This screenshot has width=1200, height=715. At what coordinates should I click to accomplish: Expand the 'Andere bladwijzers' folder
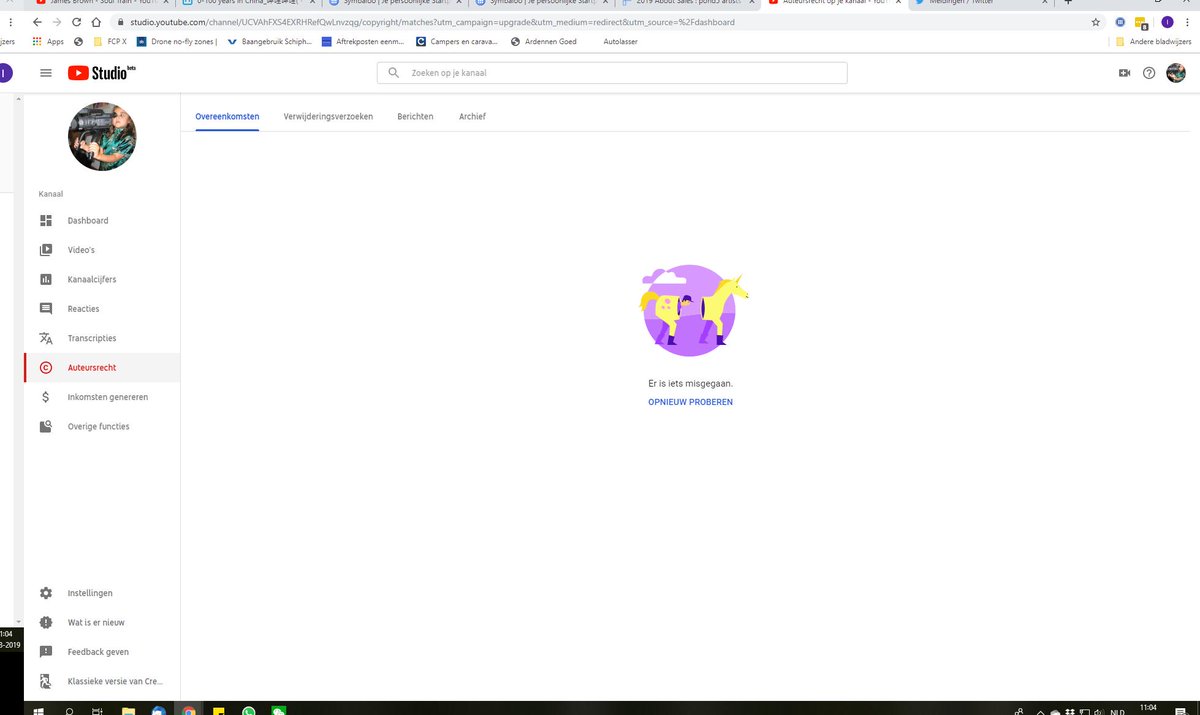click(x=1152, y=41)
